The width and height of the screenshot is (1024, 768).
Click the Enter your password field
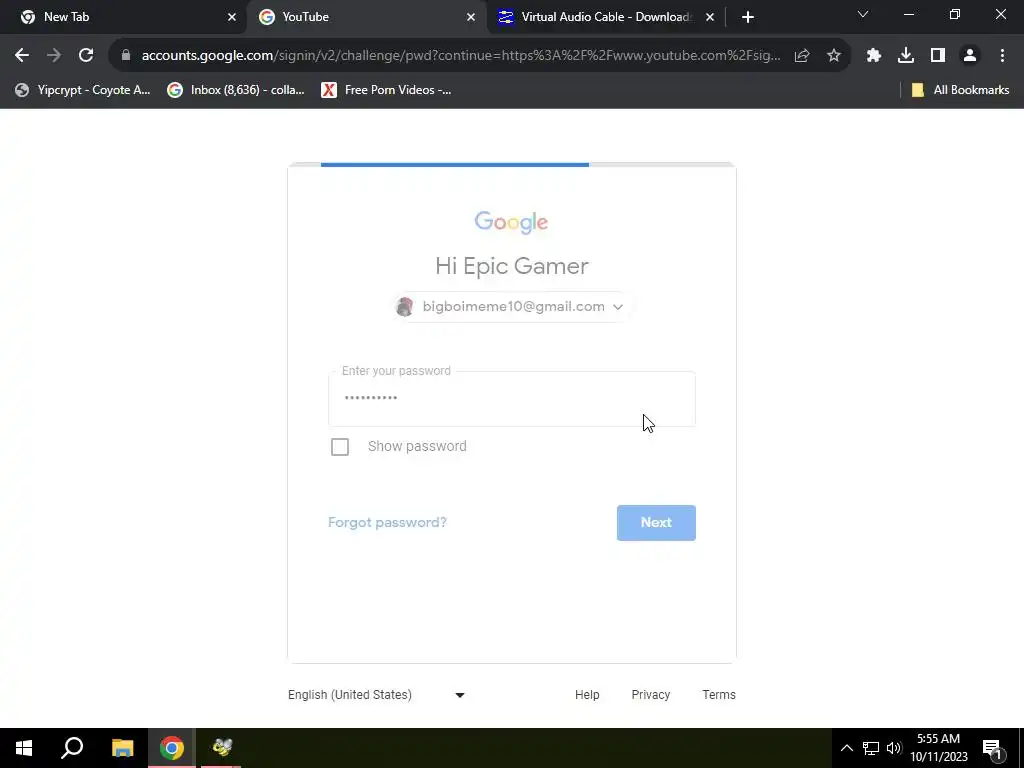512,399
